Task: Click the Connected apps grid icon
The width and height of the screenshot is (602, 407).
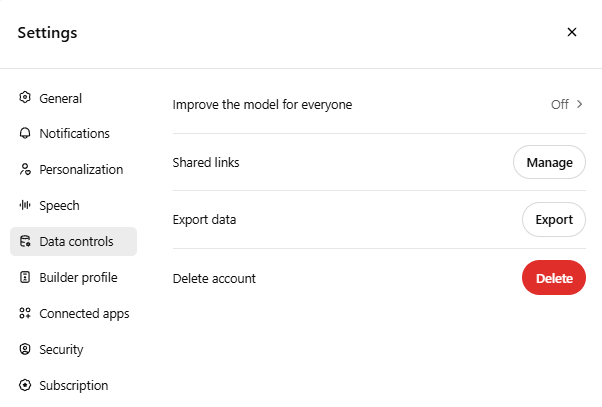Action: tap(25, 313)
